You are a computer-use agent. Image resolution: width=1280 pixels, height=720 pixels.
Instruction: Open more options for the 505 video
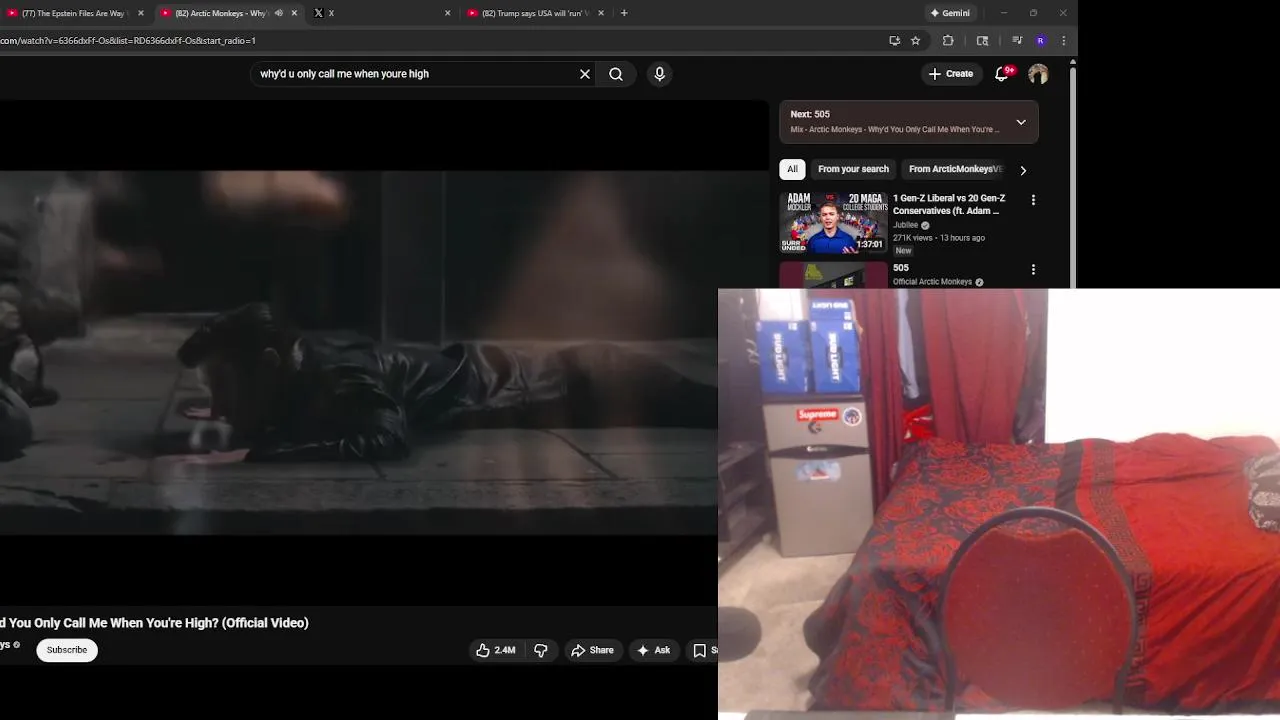(1033, 269)
